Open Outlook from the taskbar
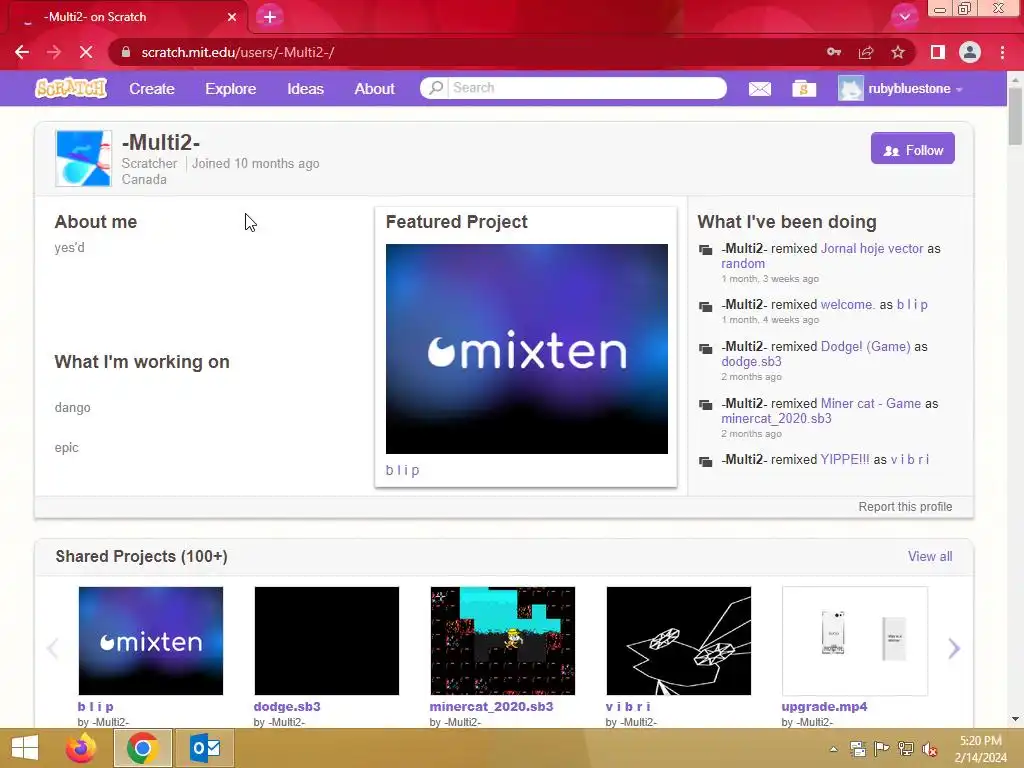Viewport: 1024px width, 768px height. (x=206, y=748)
